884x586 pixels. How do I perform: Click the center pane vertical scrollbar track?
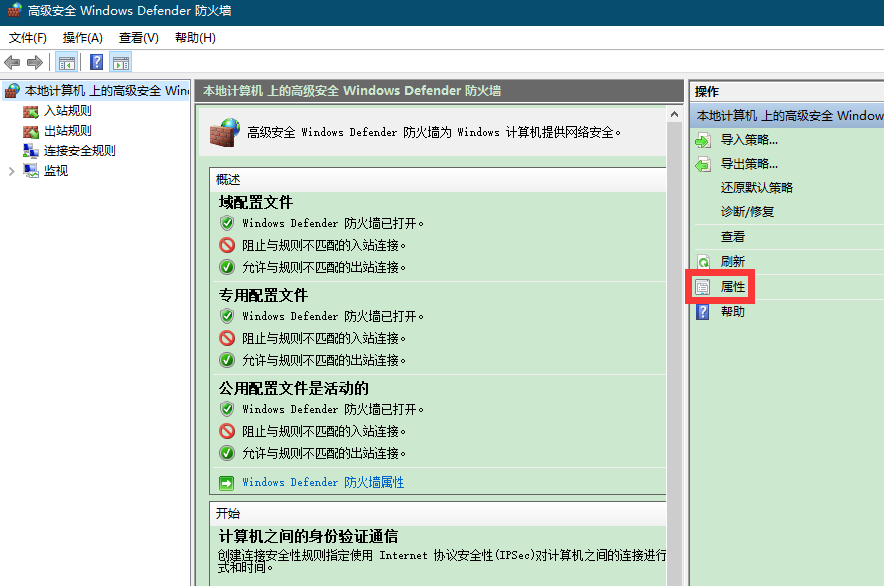[x=674, y=354]
